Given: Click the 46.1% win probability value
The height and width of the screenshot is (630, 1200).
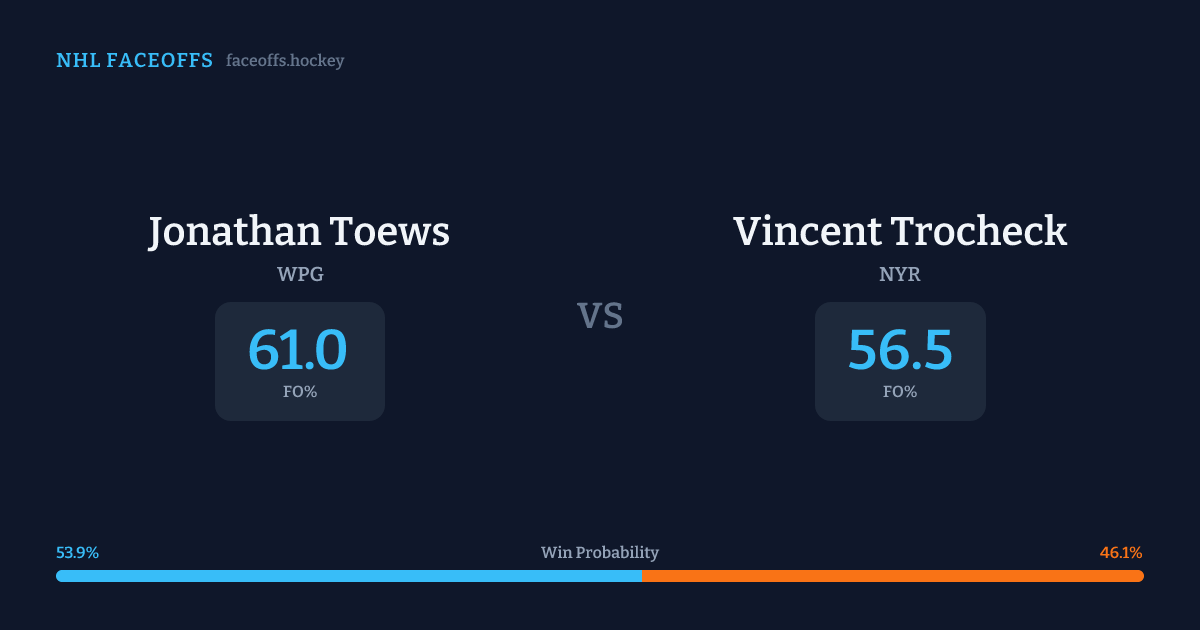Looking at the screenshot, I should pyautogui.click(x=1121, y=553).
